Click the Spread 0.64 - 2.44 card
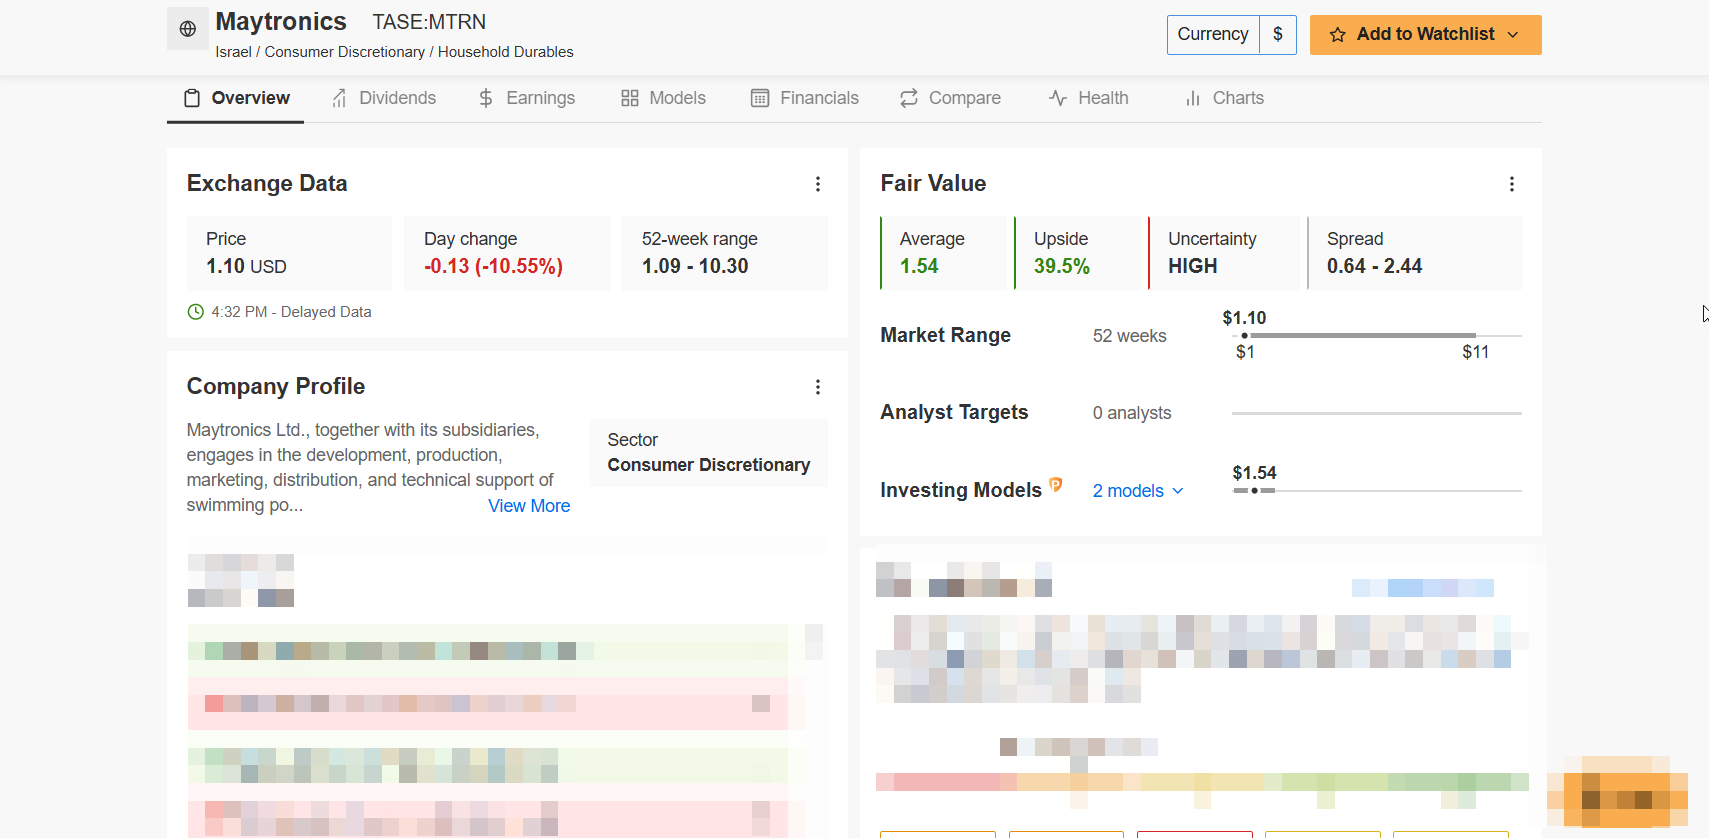 pos(1414,253)
